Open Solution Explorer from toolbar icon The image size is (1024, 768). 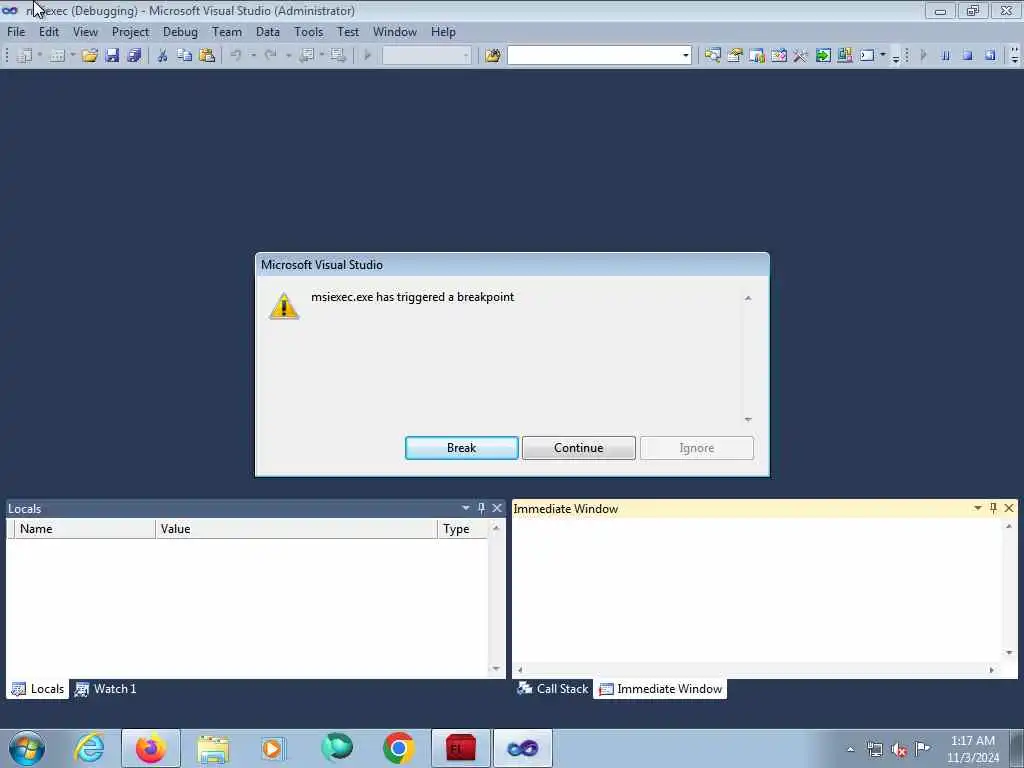(x=712, y=56)
